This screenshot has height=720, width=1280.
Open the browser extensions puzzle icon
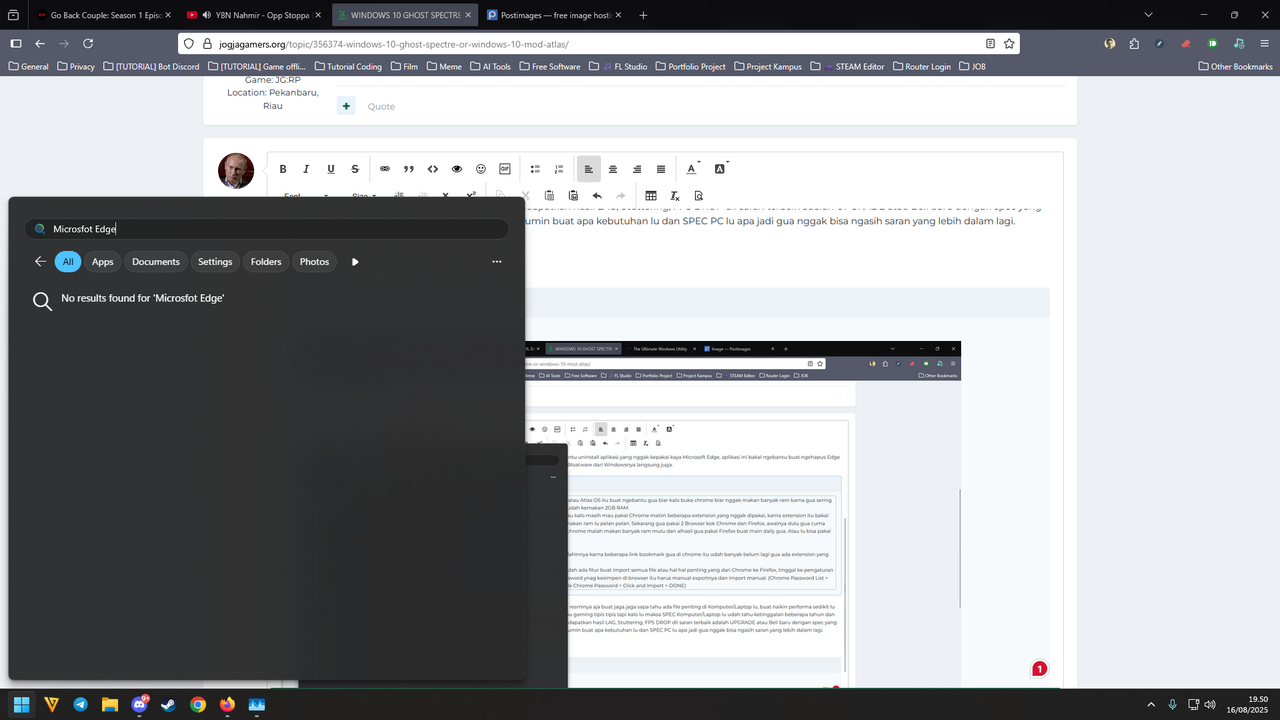pos(1134,44)
